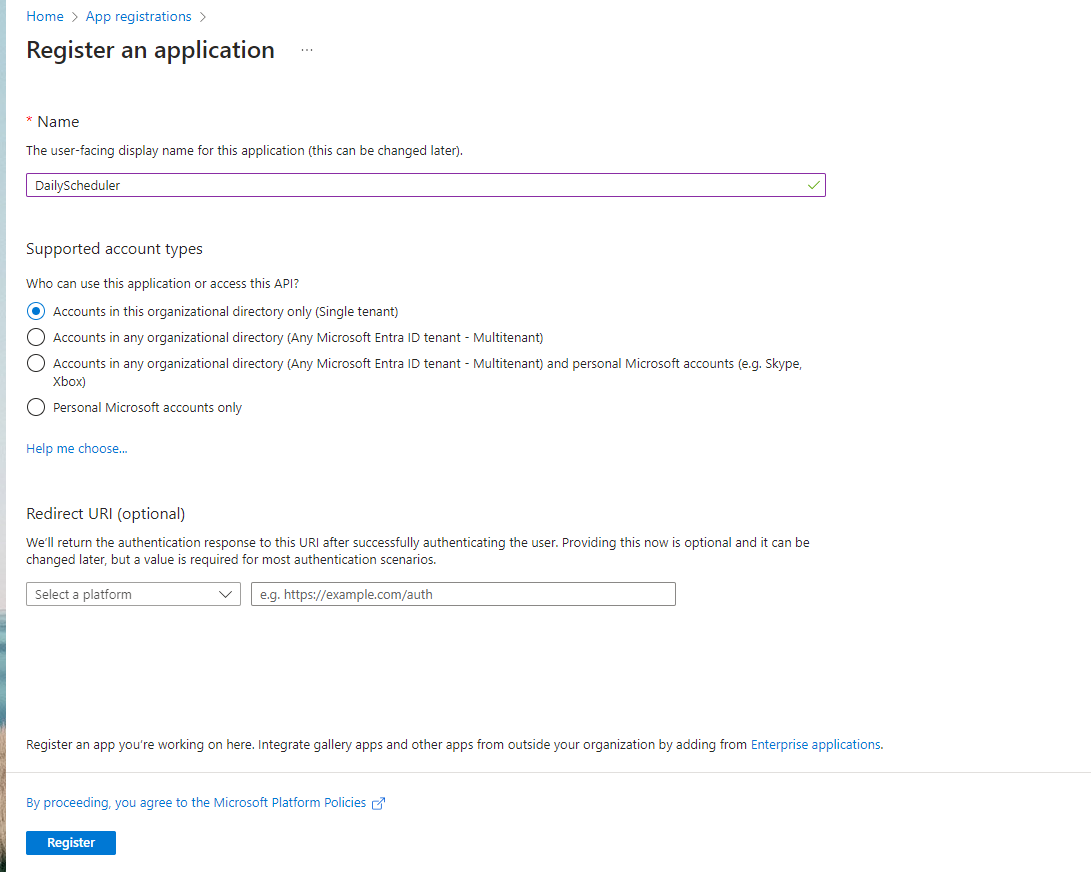
Task: Click the Register an application heading
Action: click(150, 50)
